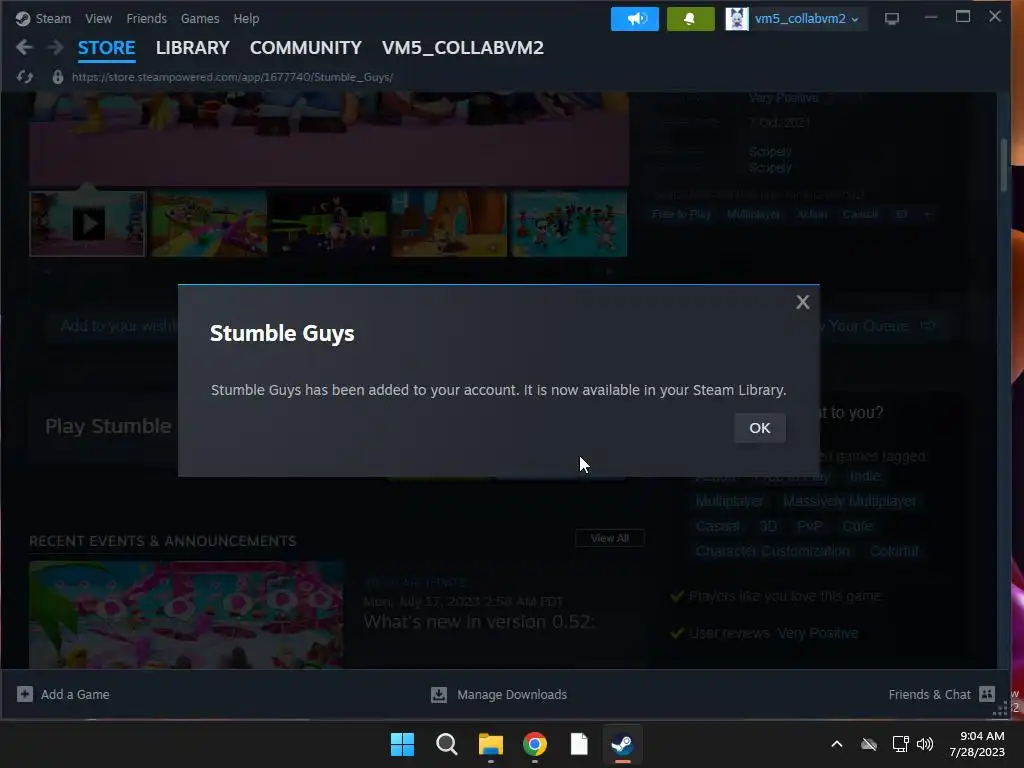Click the PvP tag
Image resolution: width=1024 pixels, height=768 pixels.
tap(810, 526)
